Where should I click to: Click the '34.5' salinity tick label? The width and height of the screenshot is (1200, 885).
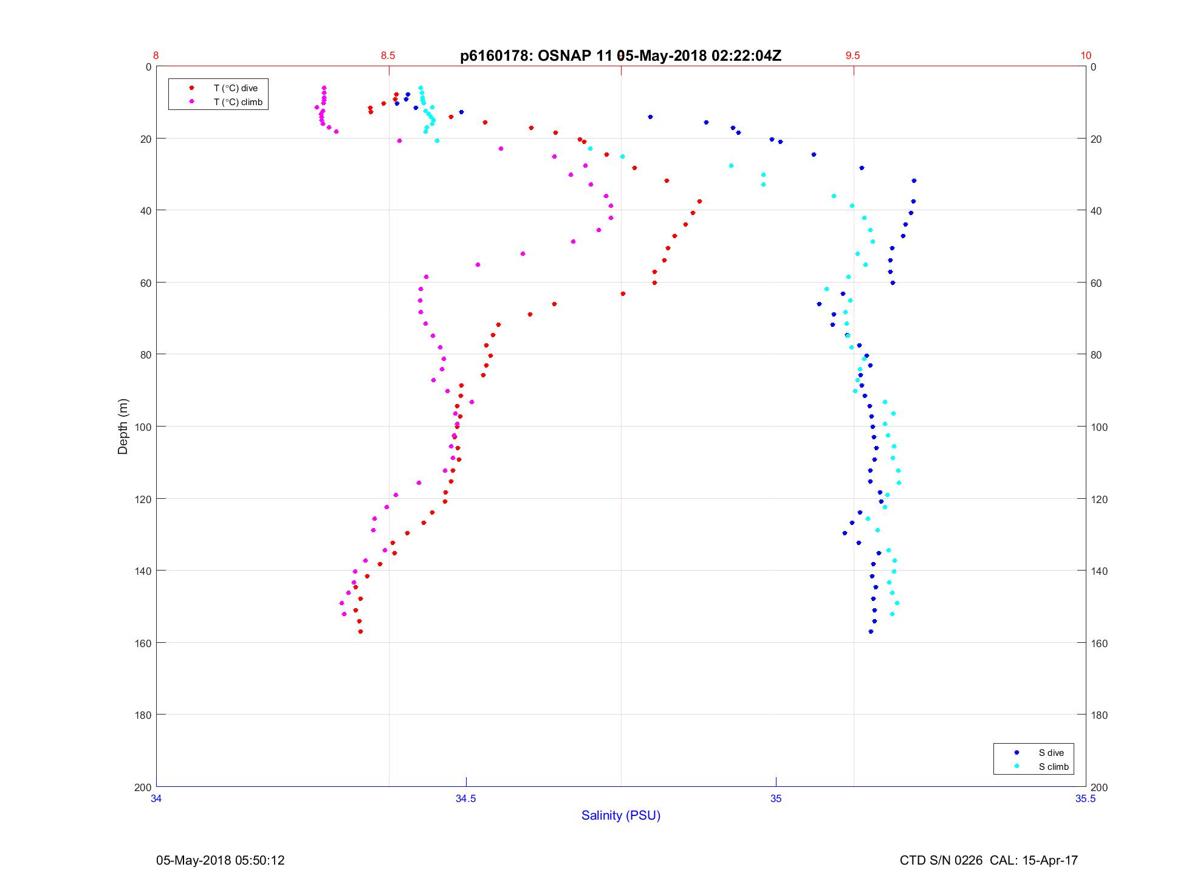point(466,798)
